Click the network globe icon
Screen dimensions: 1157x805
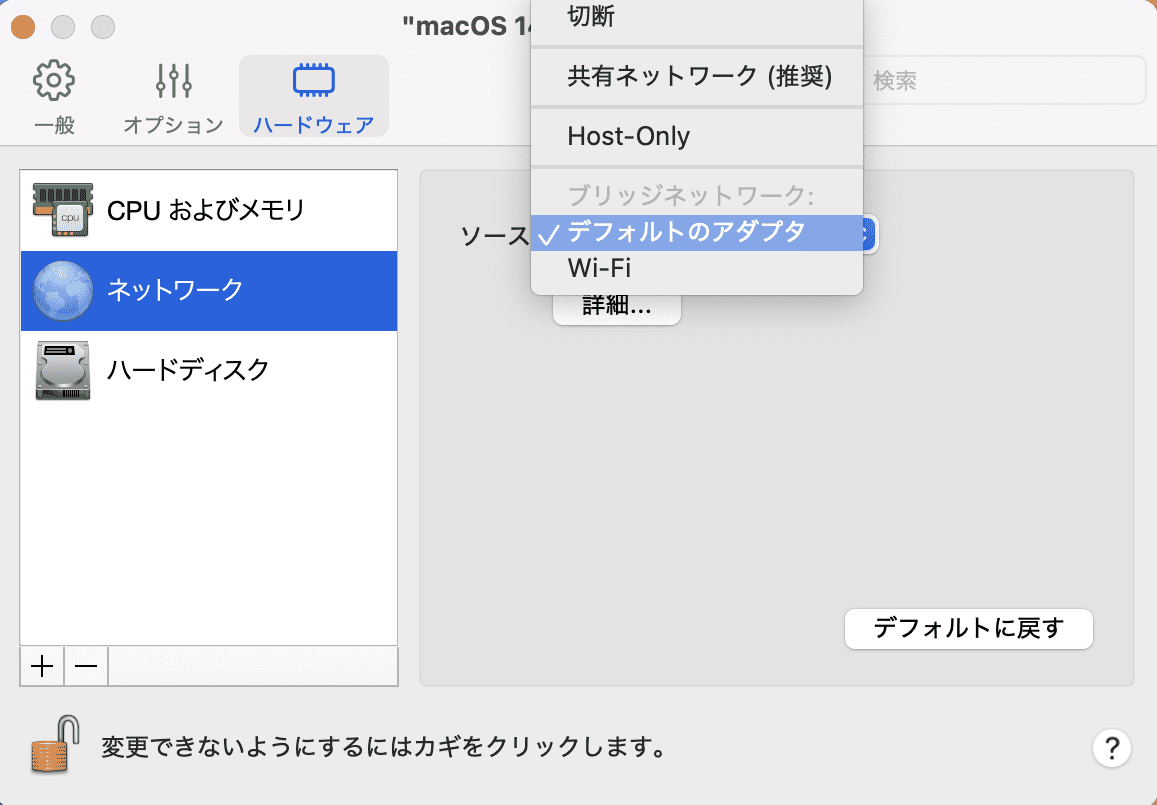63,291
